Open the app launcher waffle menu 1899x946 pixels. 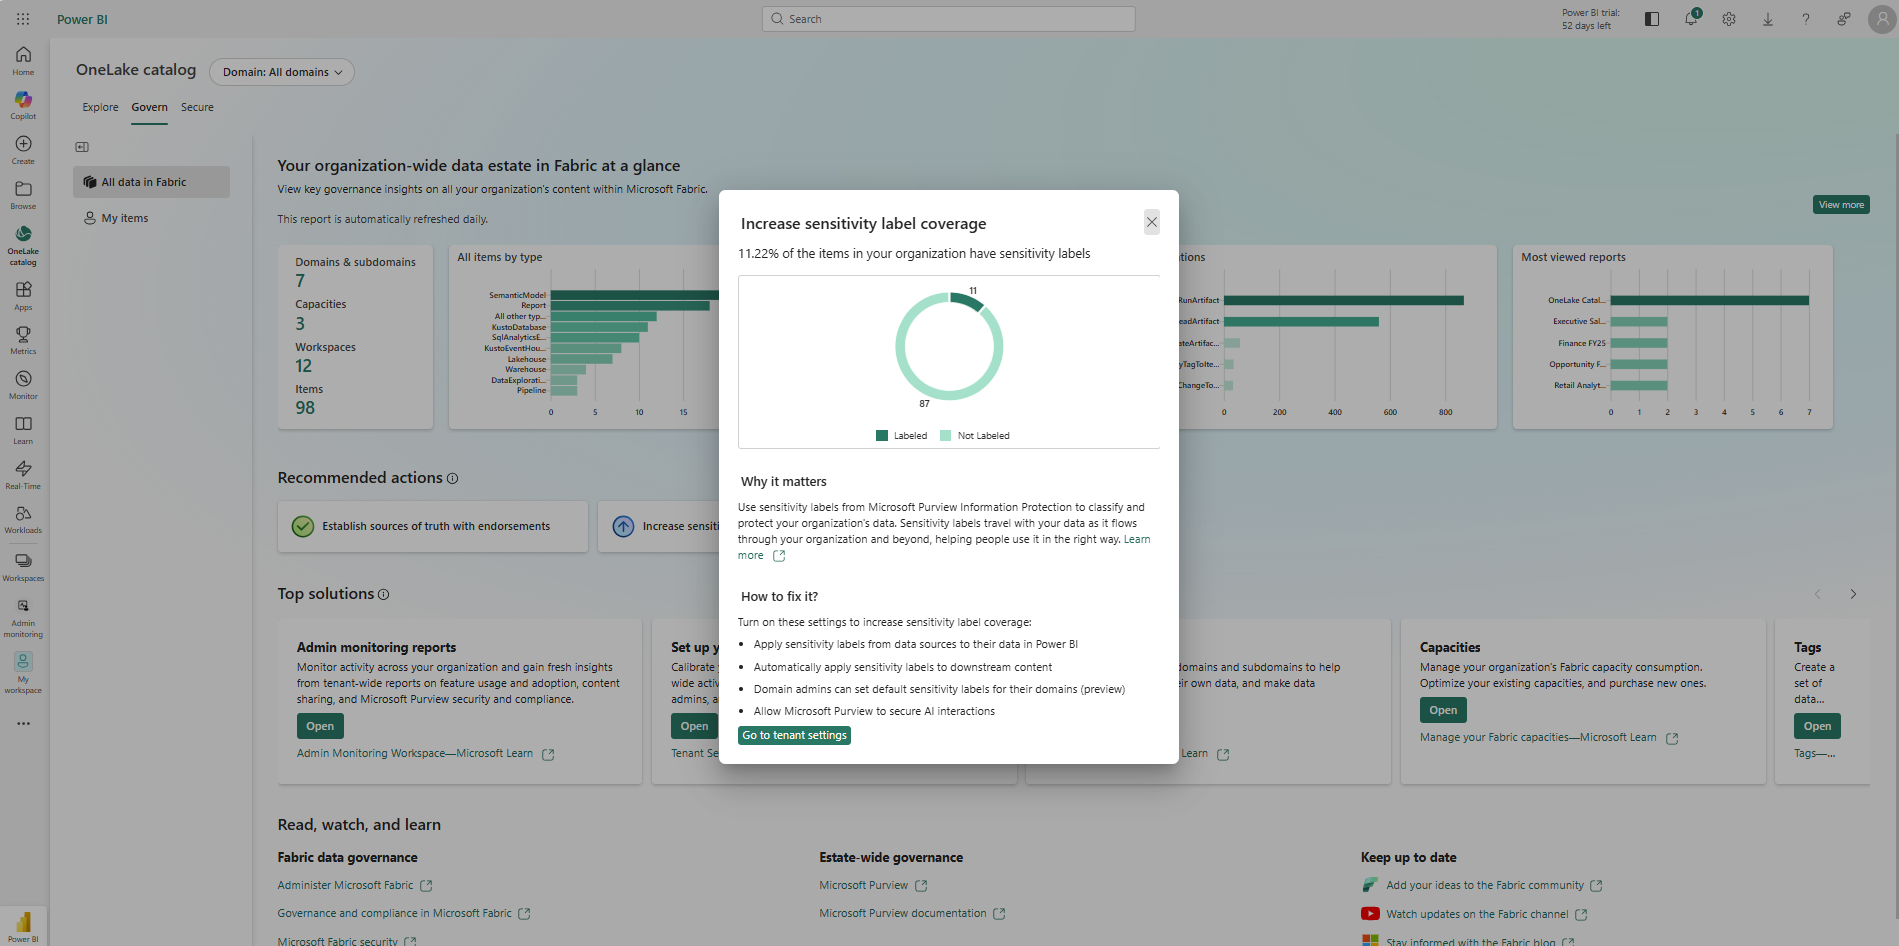coord(23,19)
